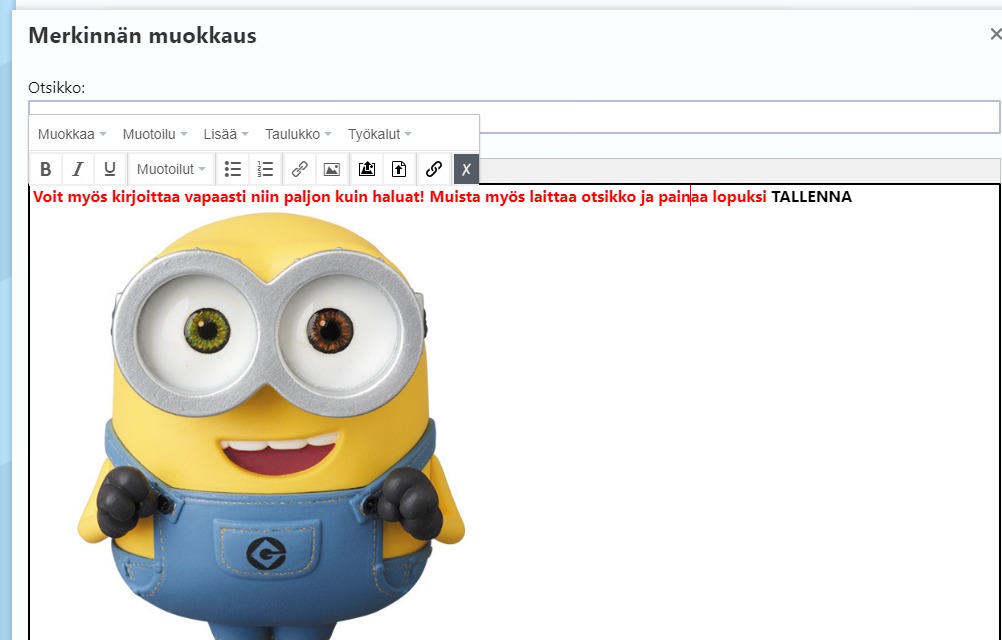Open the Muokkaa menu

point(72,134)
